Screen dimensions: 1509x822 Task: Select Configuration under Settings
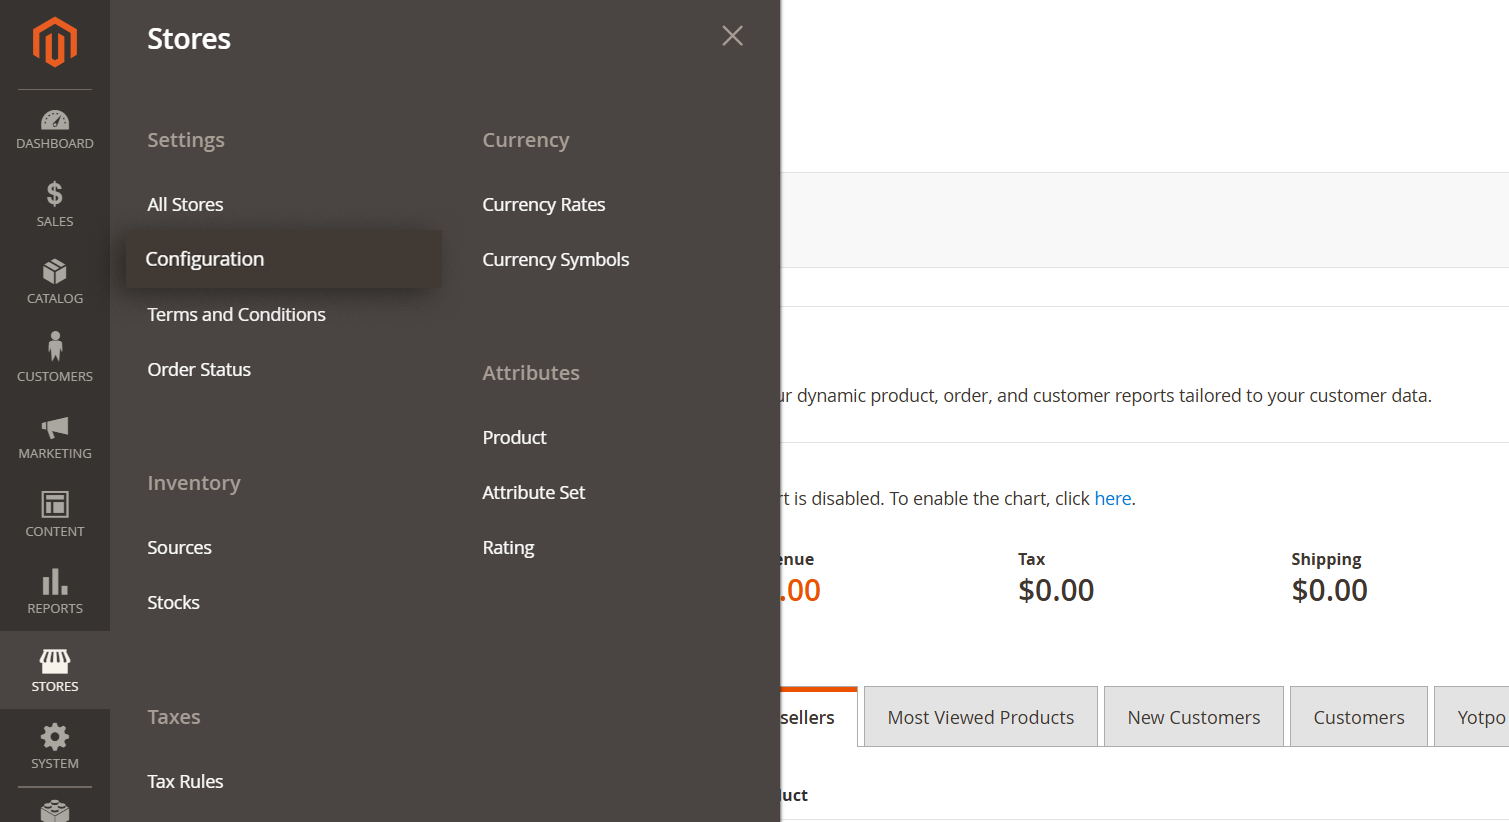click(x=205, y=259)
